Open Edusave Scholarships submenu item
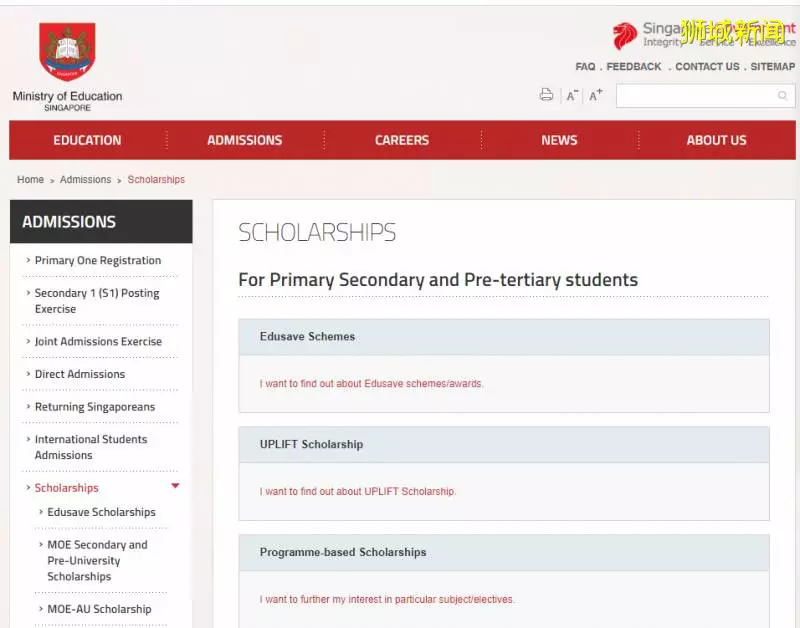 [x=102, y=512]
